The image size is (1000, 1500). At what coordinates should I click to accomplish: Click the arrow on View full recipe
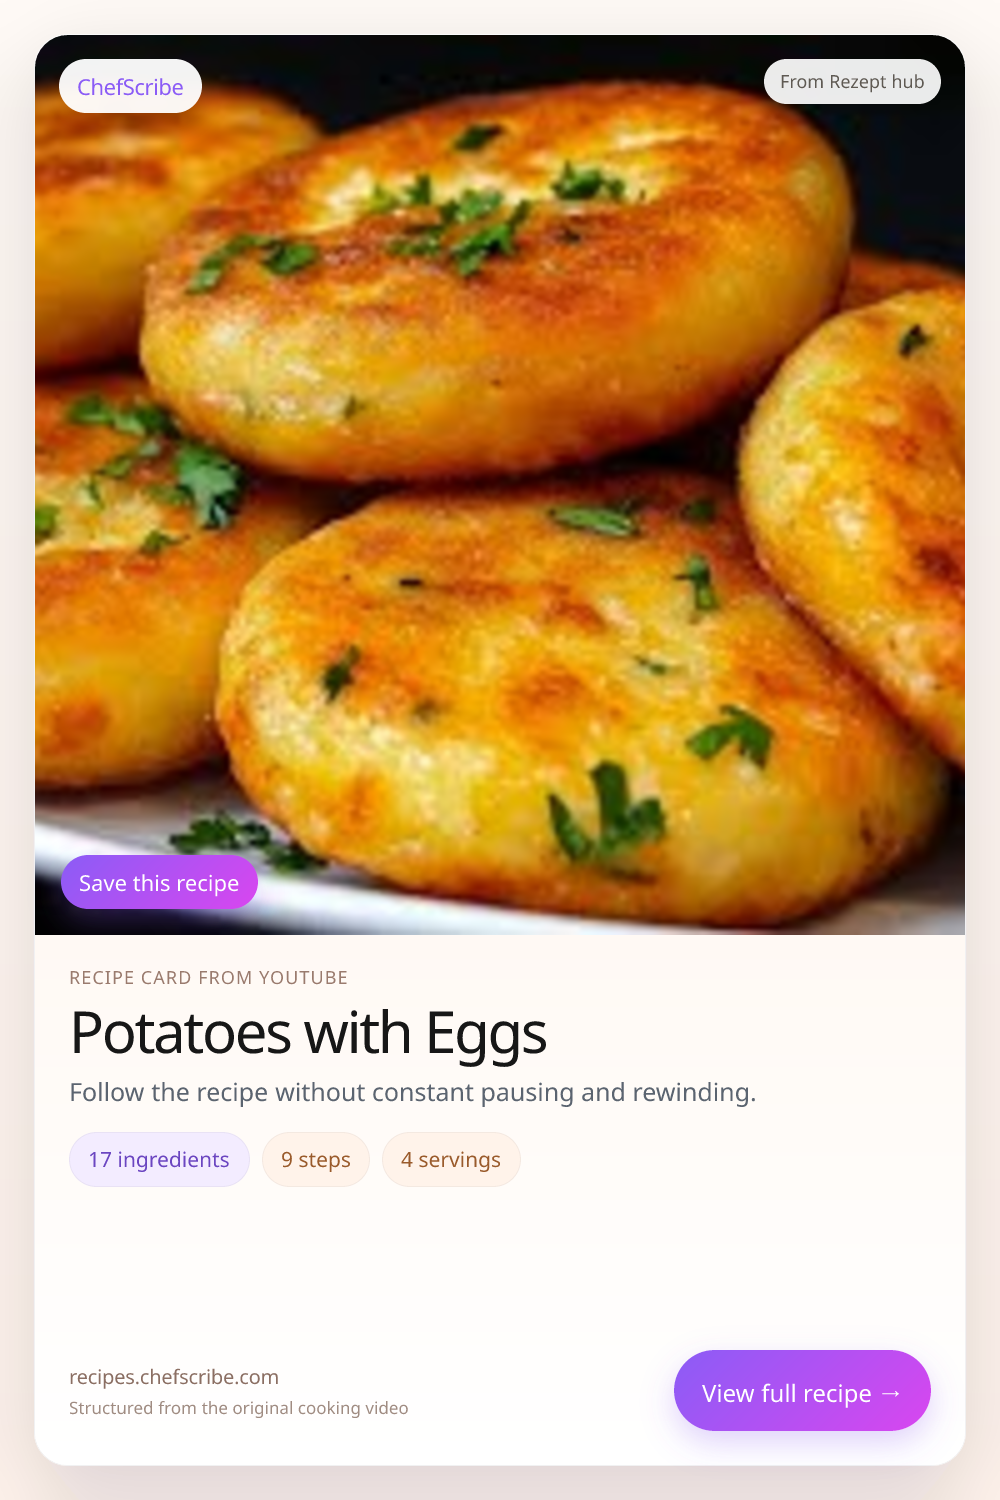[x=892, y=1393]
